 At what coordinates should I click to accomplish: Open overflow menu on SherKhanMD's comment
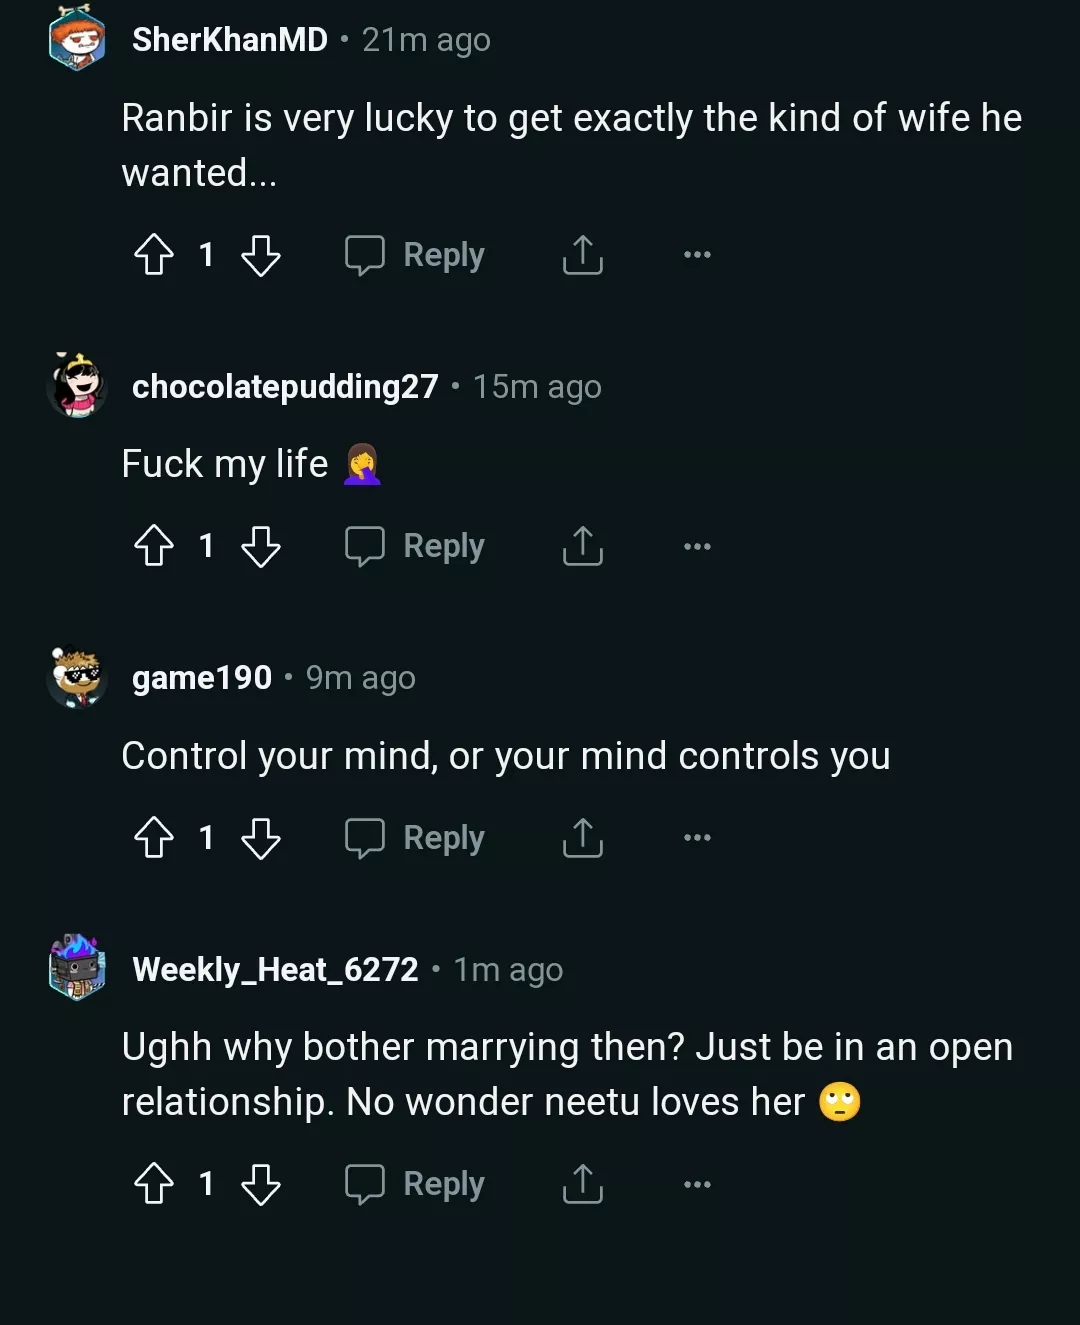[x=696, y=255]
